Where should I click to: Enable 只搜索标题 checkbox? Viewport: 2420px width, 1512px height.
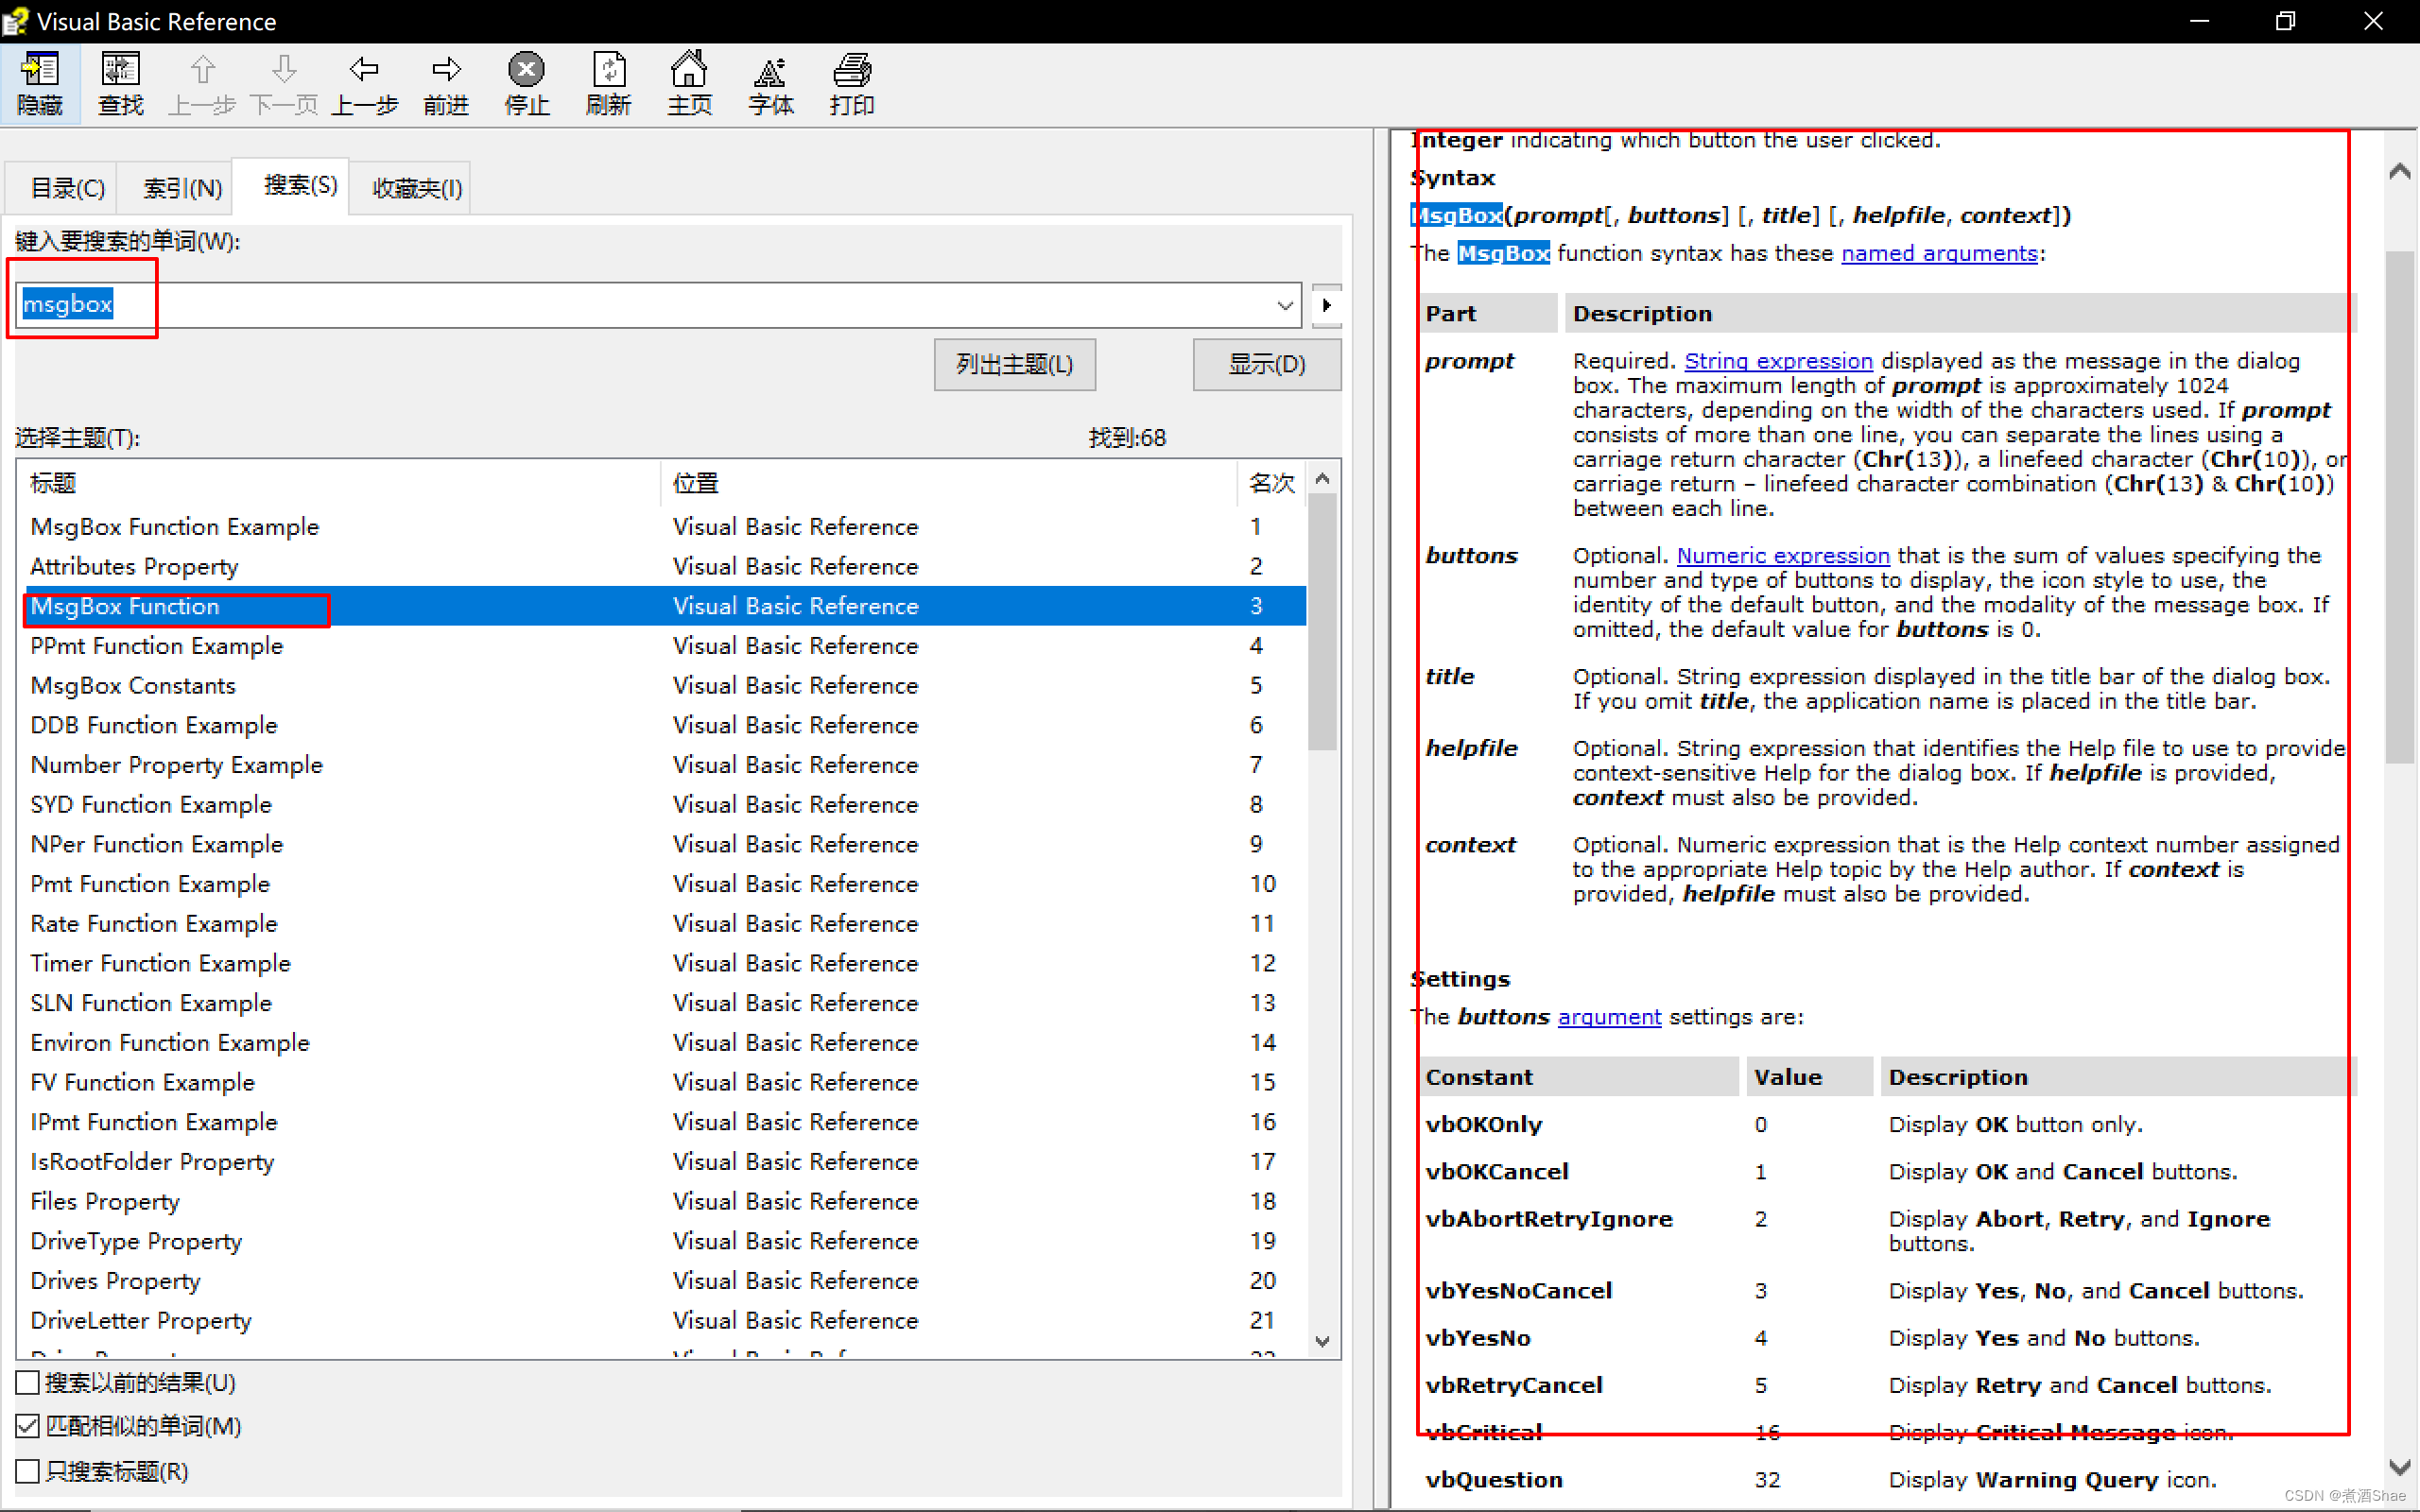point(28,1471)
